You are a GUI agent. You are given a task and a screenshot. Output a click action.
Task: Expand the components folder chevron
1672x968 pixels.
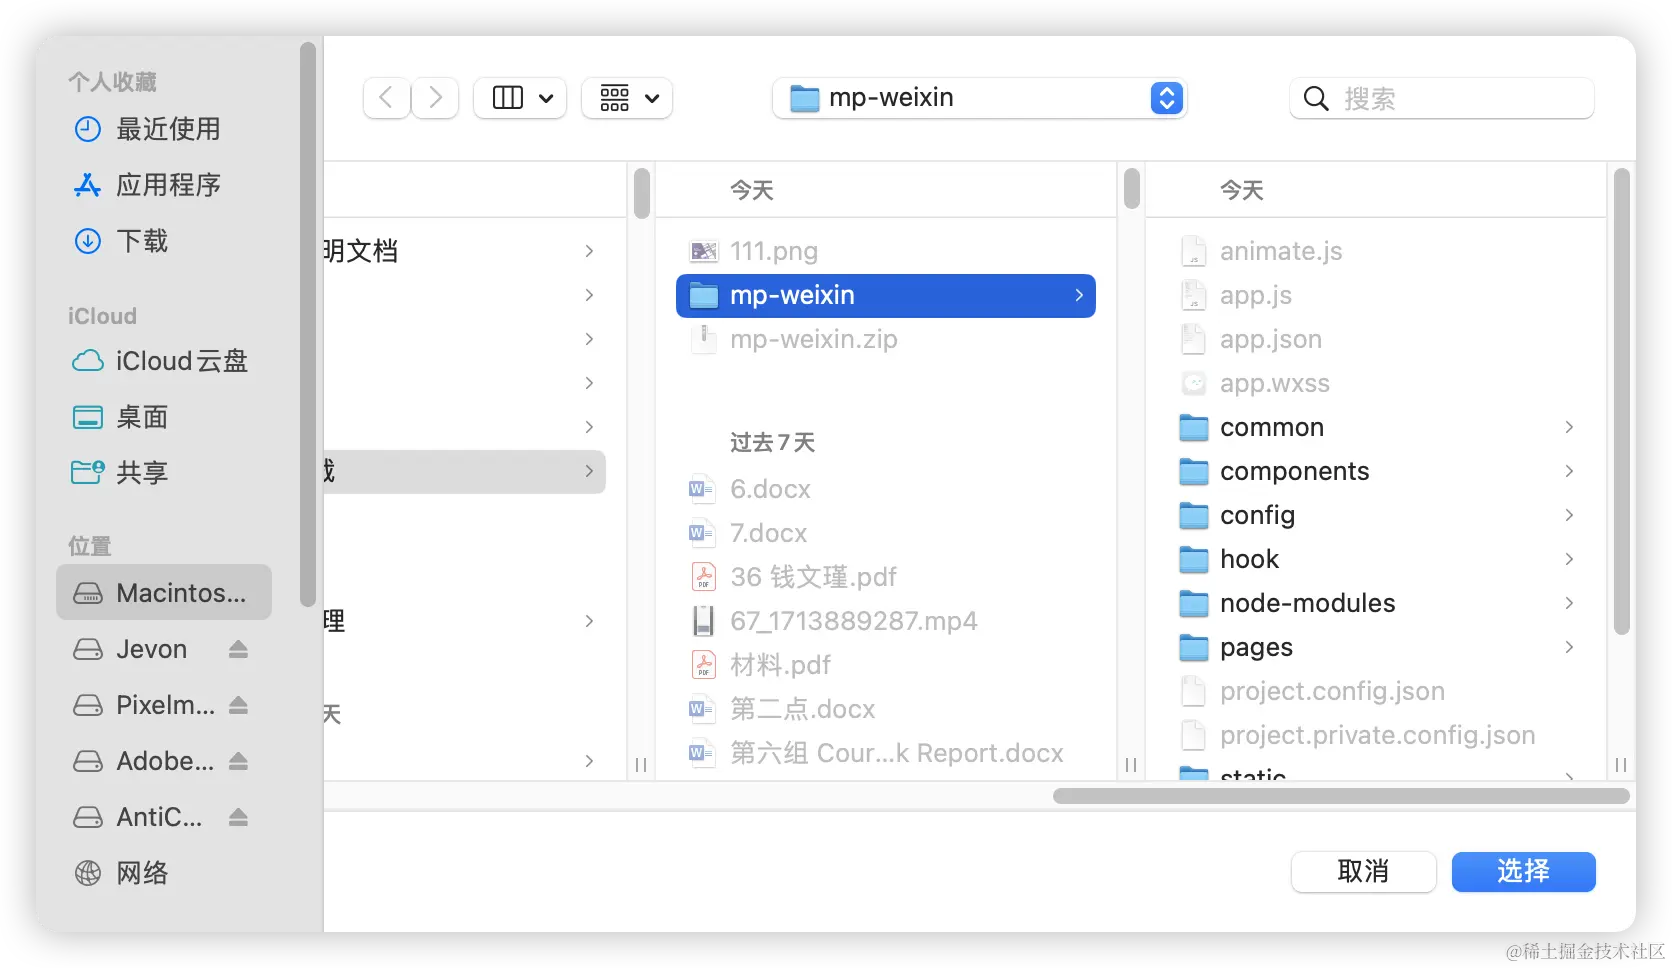[x=1569, y=471]
